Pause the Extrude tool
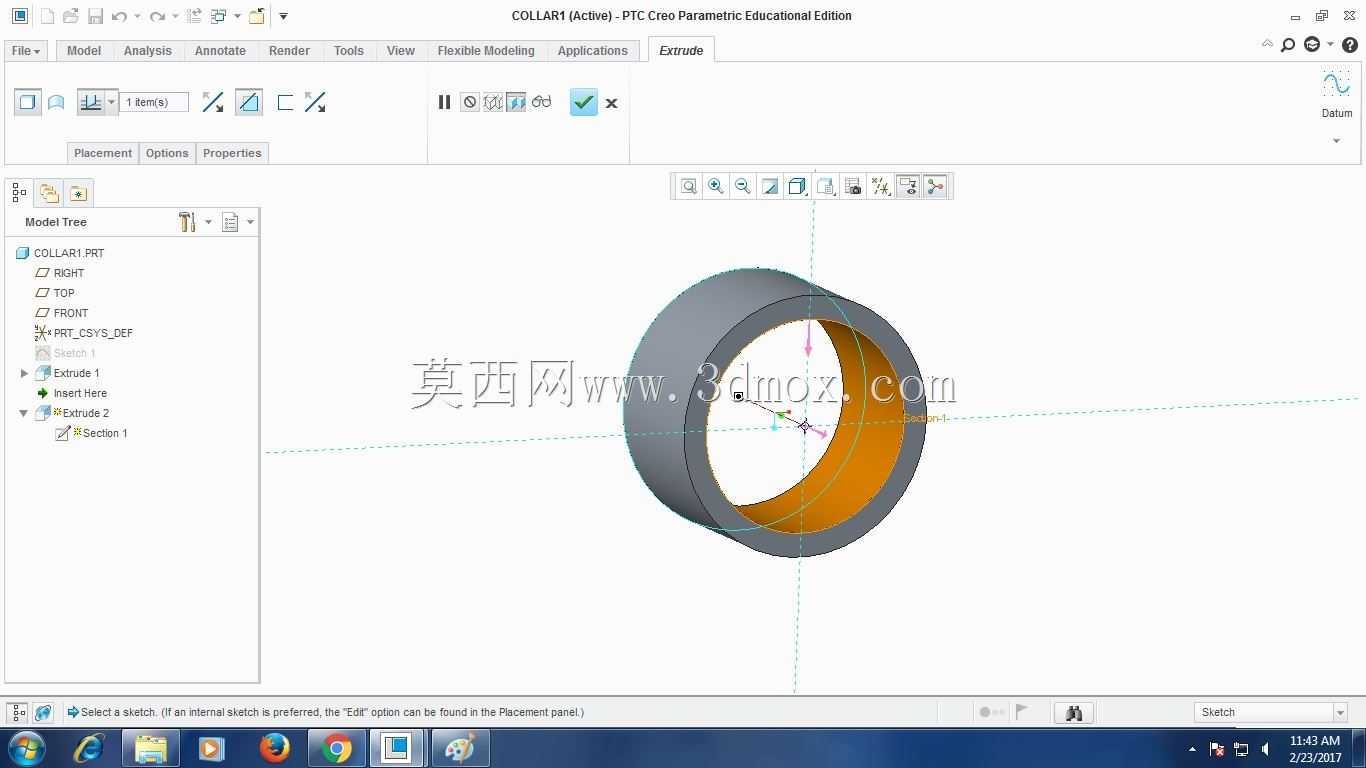Image resolution: width=1366 pixels, height=768 pixels. (x=444, y=102)
